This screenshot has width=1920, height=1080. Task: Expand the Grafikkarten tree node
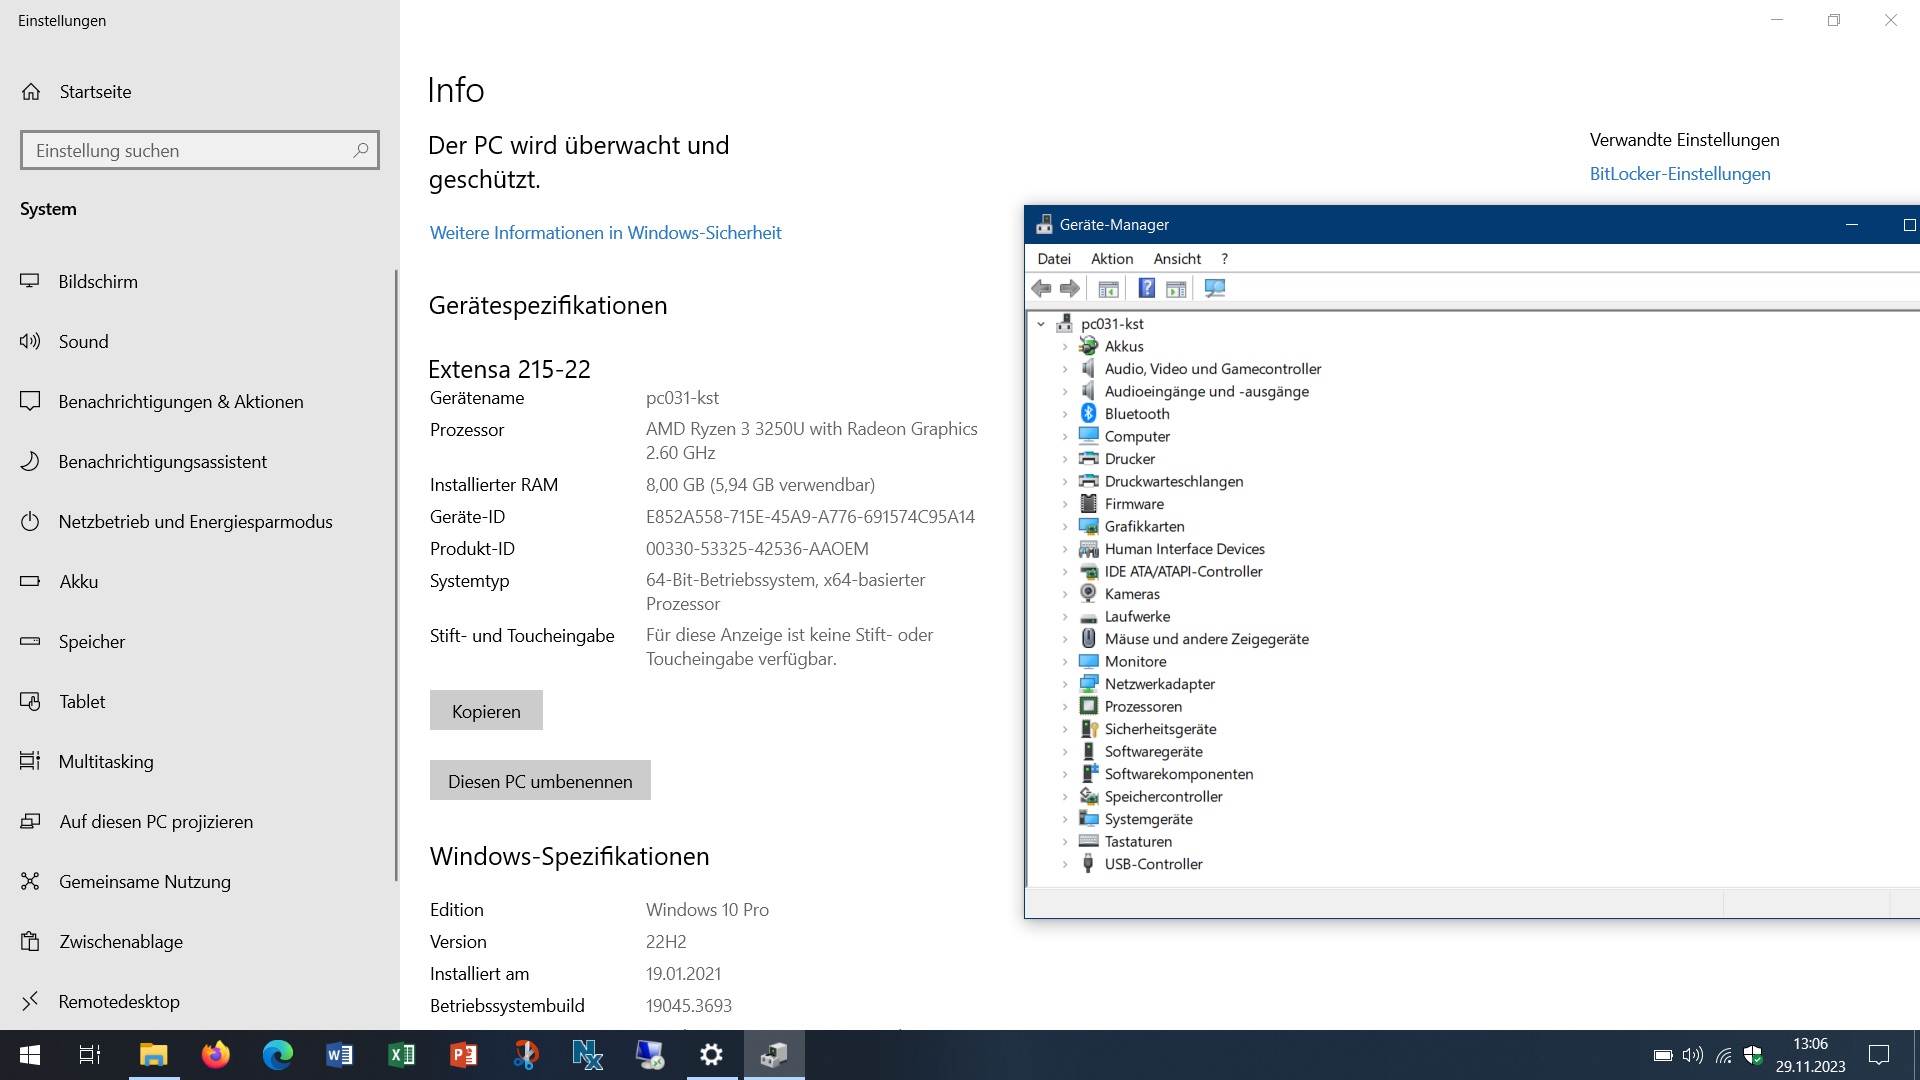tap(1065, 527)
